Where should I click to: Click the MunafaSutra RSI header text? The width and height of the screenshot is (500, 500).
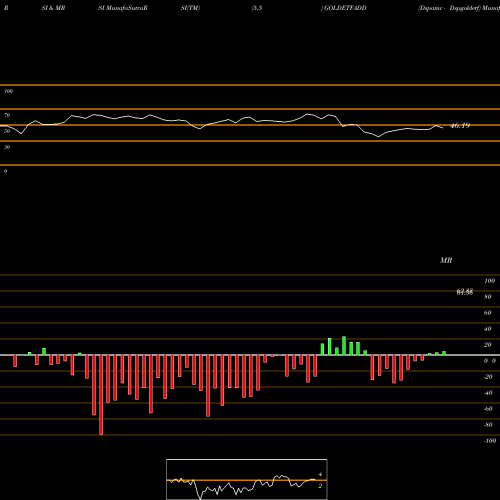pyautogui.click(x=123, y=8)
